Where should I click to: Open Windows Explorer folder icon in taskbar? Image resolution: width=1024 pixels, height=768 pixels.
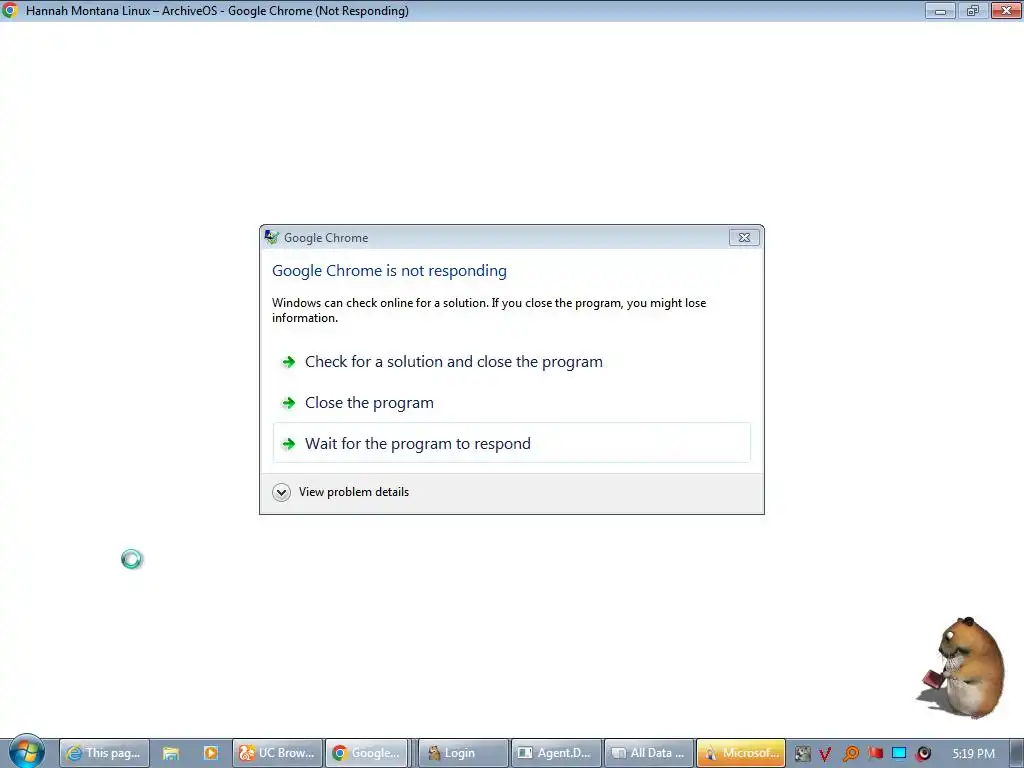click(170, 753)
